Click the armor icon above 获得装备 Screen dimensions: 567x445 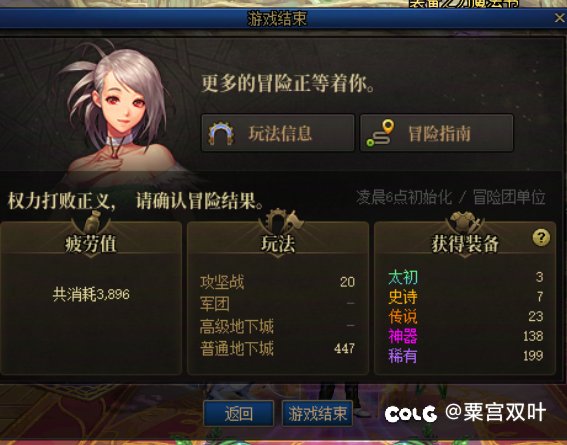(x=465, y=221)
